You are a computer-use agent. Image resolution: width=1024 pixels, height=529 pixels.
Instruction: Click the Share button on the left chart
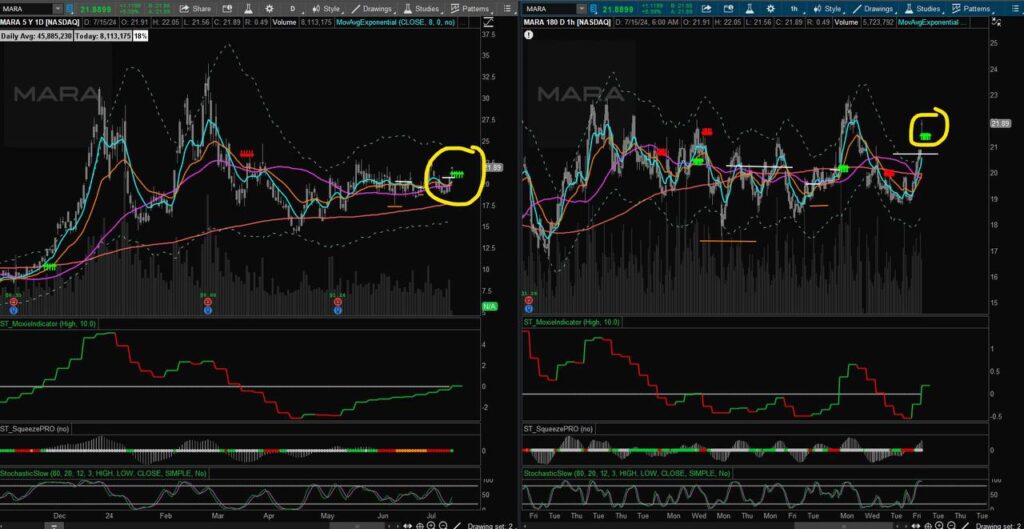[x=195, y=8]
